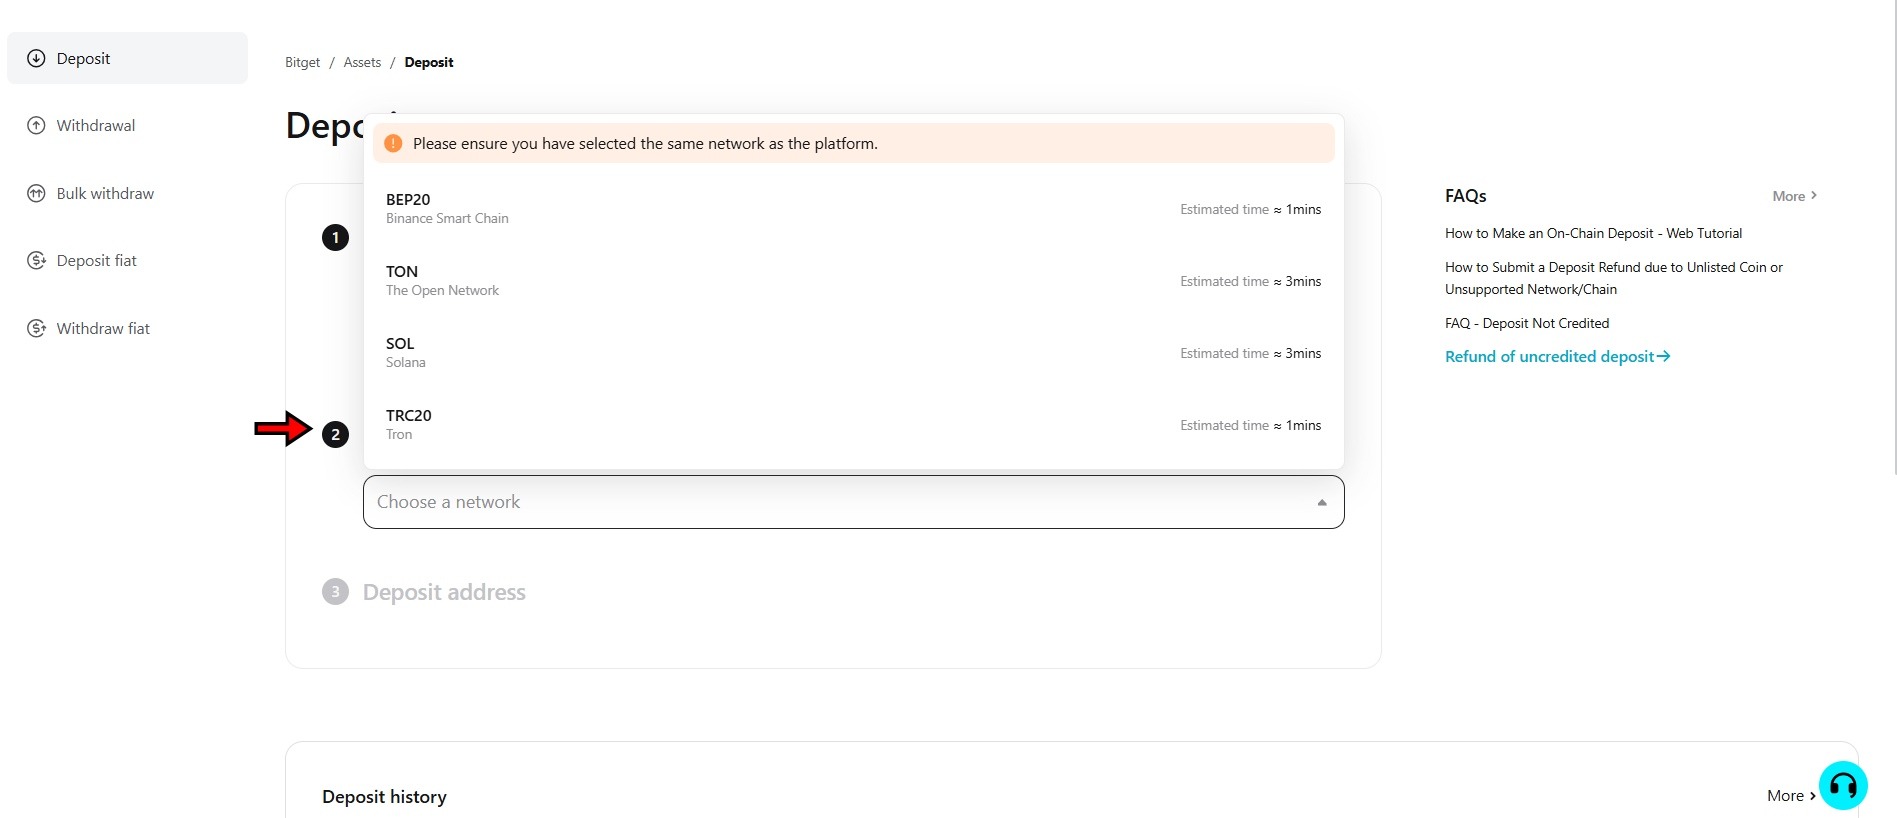Choose the SOL Solana network
This screenshot has height=818, width=1897.
(853, 352)
